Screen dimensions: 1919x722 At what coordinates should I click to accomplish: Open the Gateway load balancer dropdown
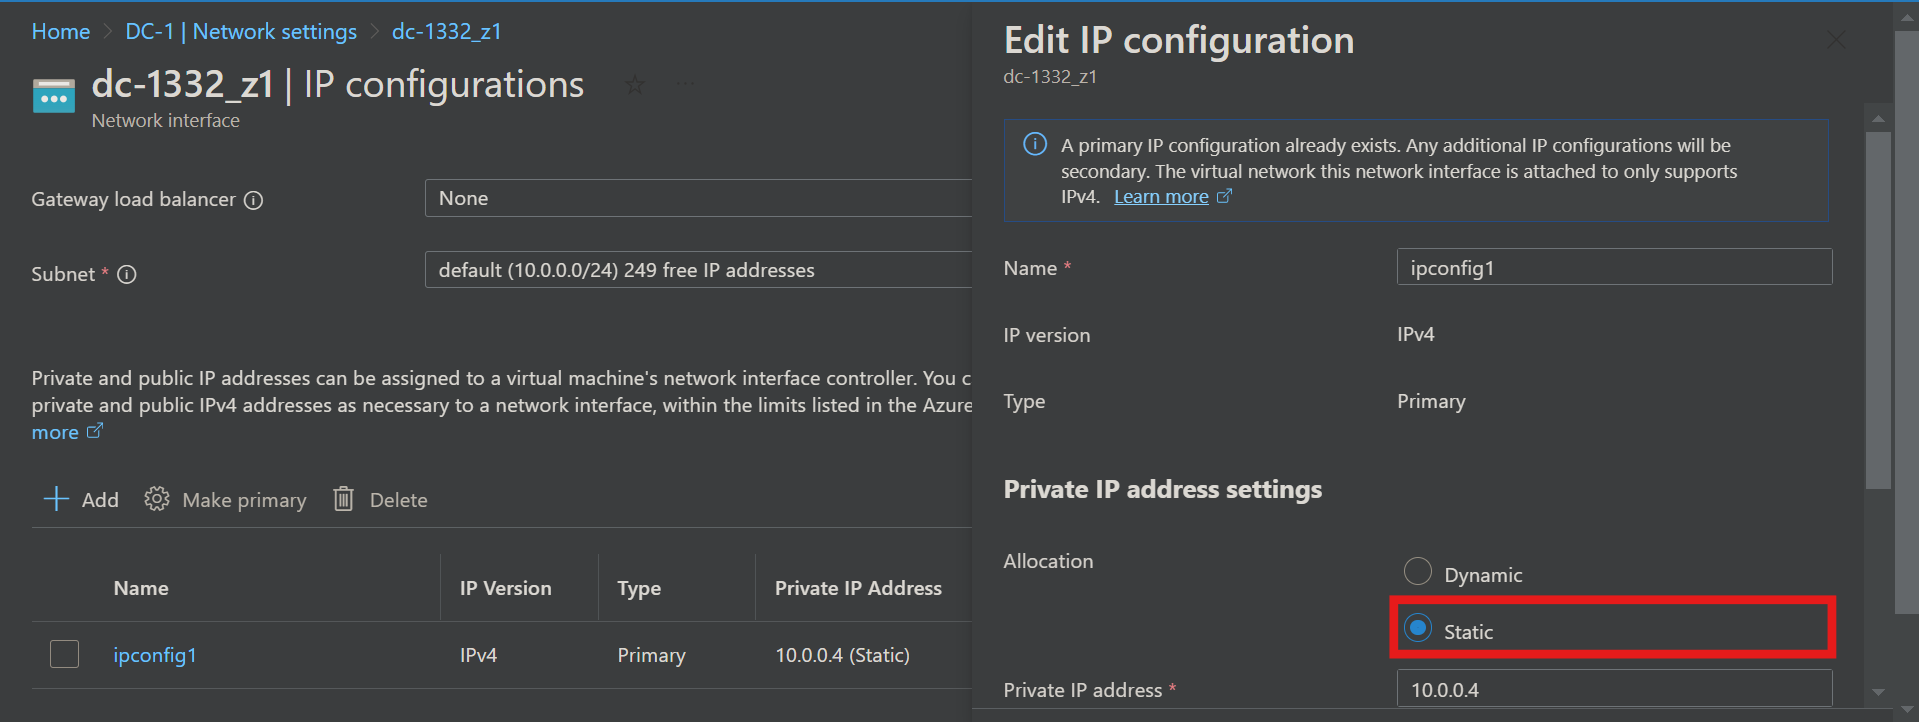click(700, 198)
